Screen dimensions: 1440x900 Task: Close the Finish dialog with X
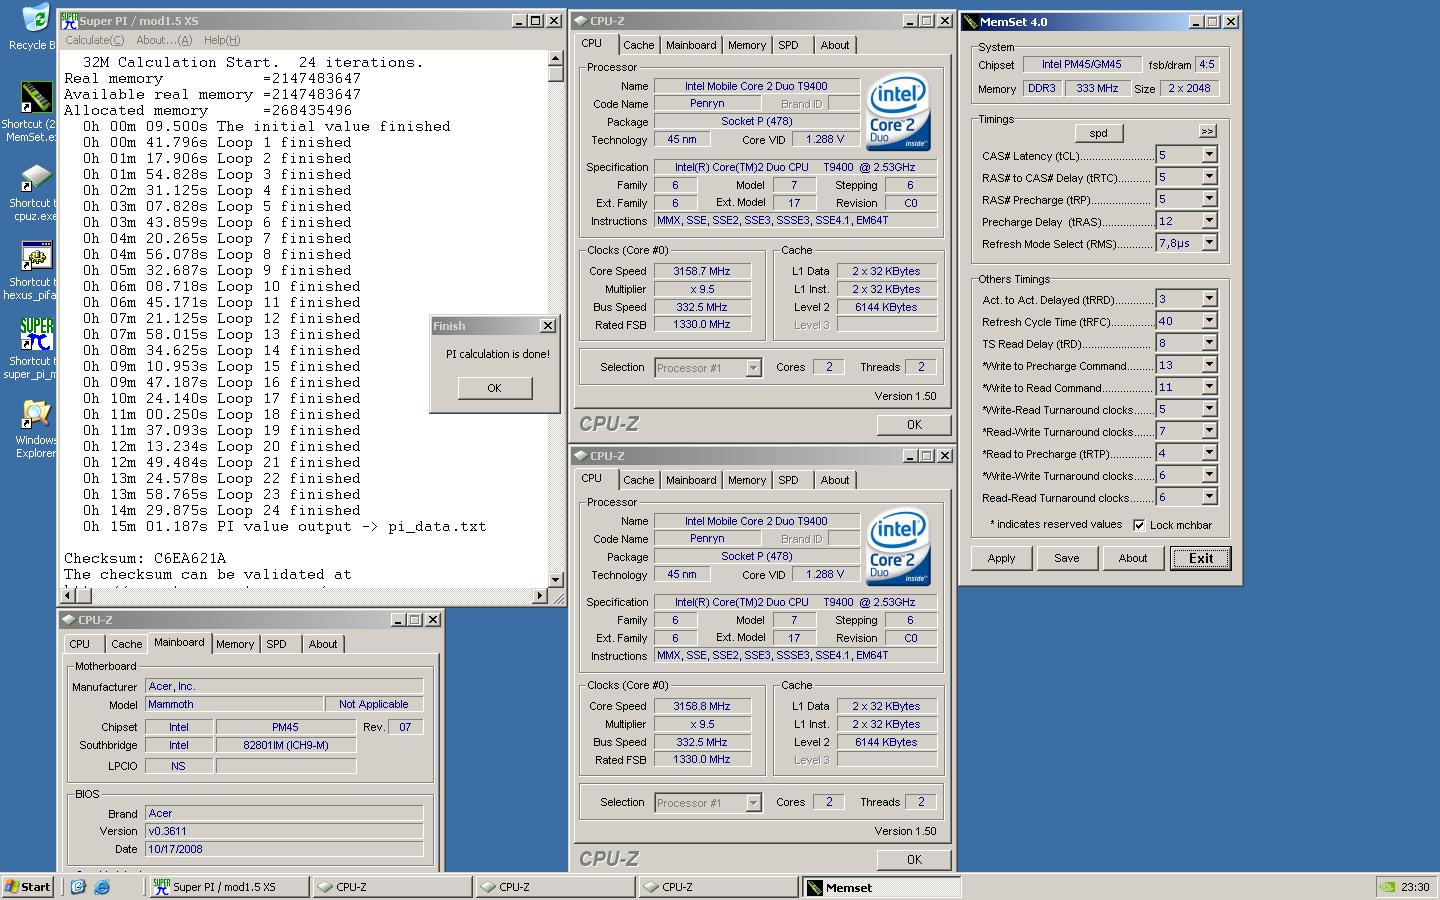[547, 326]
